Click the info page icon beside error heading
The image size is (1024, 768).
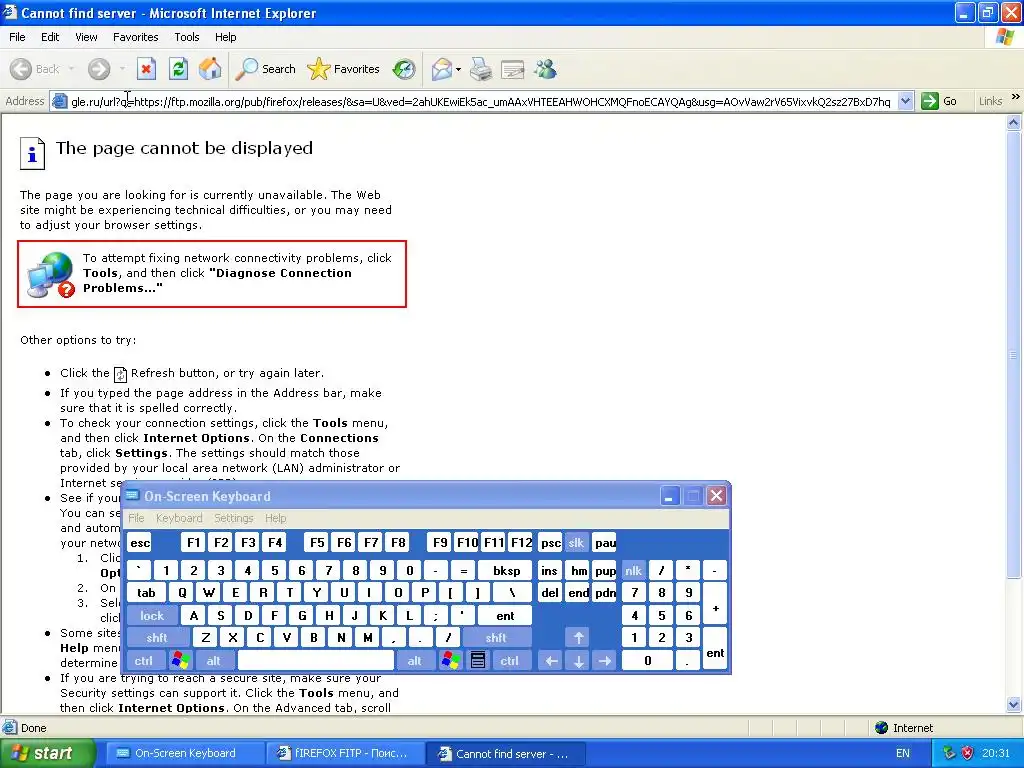[x=32, y=153]
